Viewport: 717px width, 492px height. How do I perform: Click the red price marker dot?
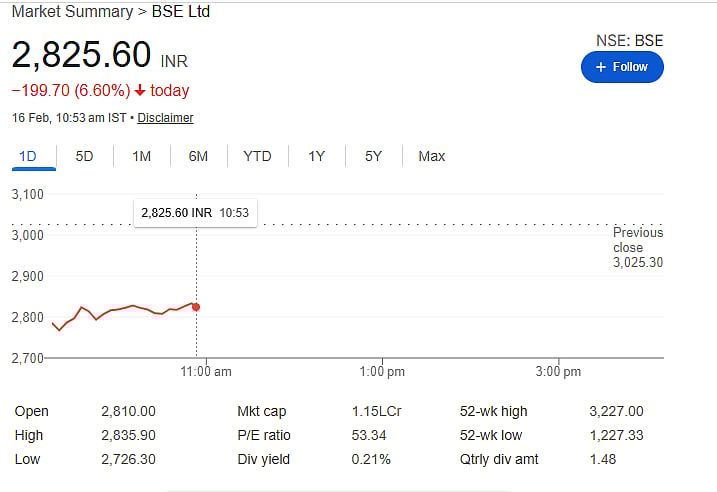[x=195, y=307]
